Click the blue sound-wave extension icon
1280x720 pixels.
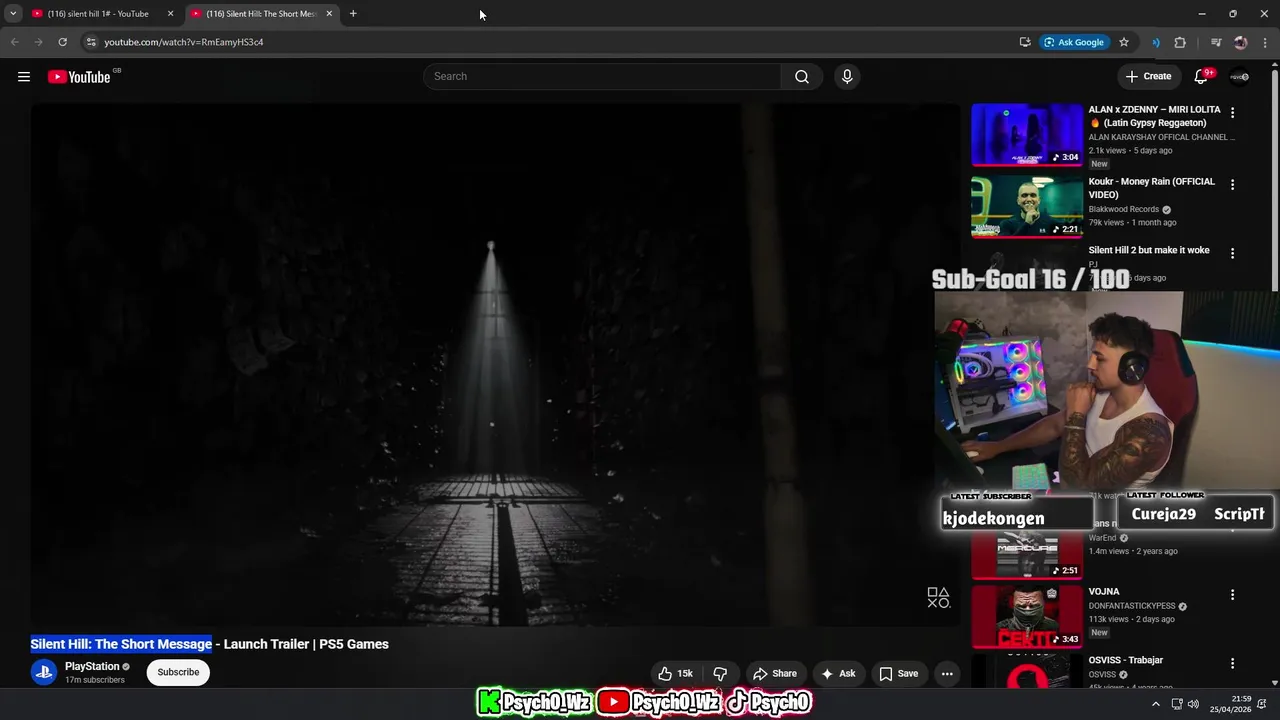[x=1156, y=42]
